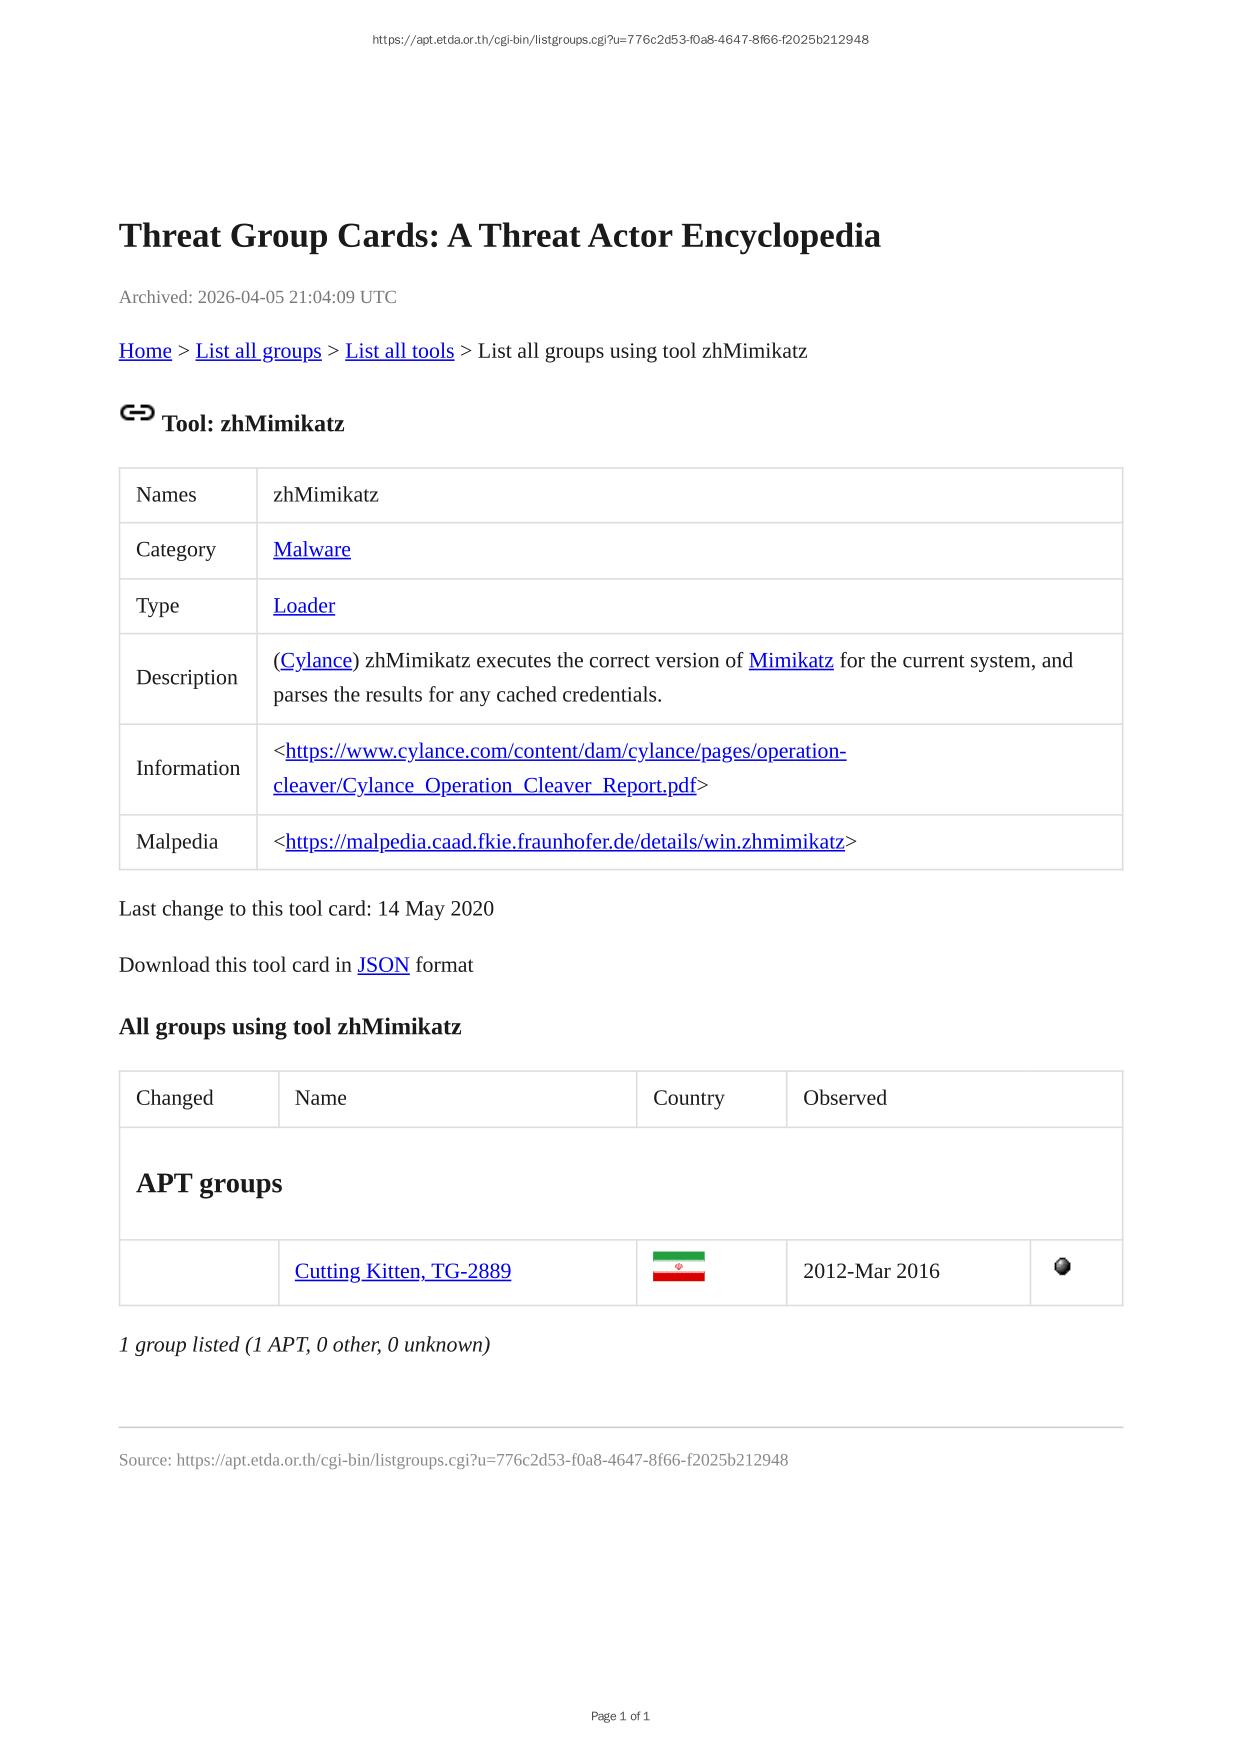The image size is (1242, 1756).
Task: Click the Observed column header
Action: [x=845, y=1098]
